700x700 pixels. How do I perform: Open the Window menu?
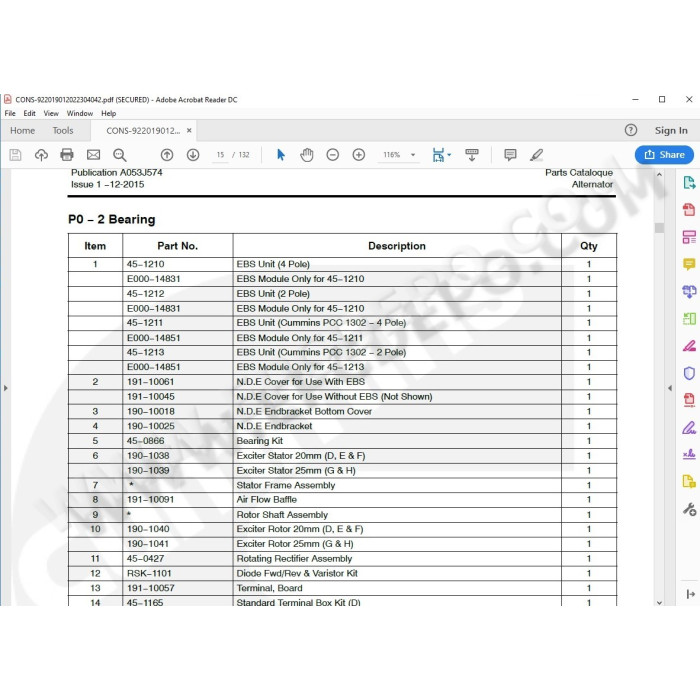pos(79,113)
